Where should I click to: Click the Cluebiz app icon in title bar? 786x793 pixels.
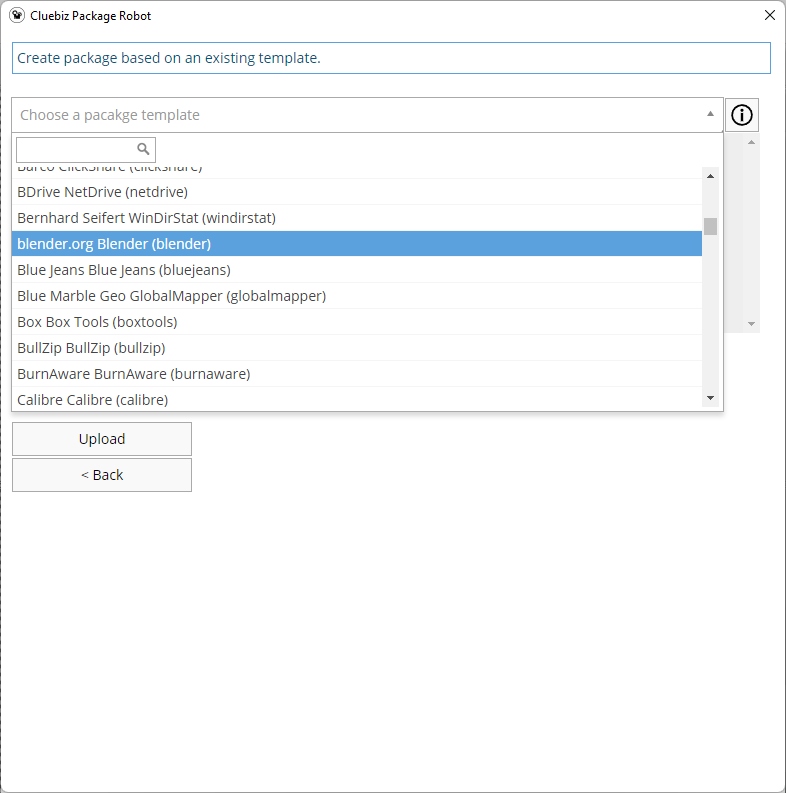(x=16, y=16)
